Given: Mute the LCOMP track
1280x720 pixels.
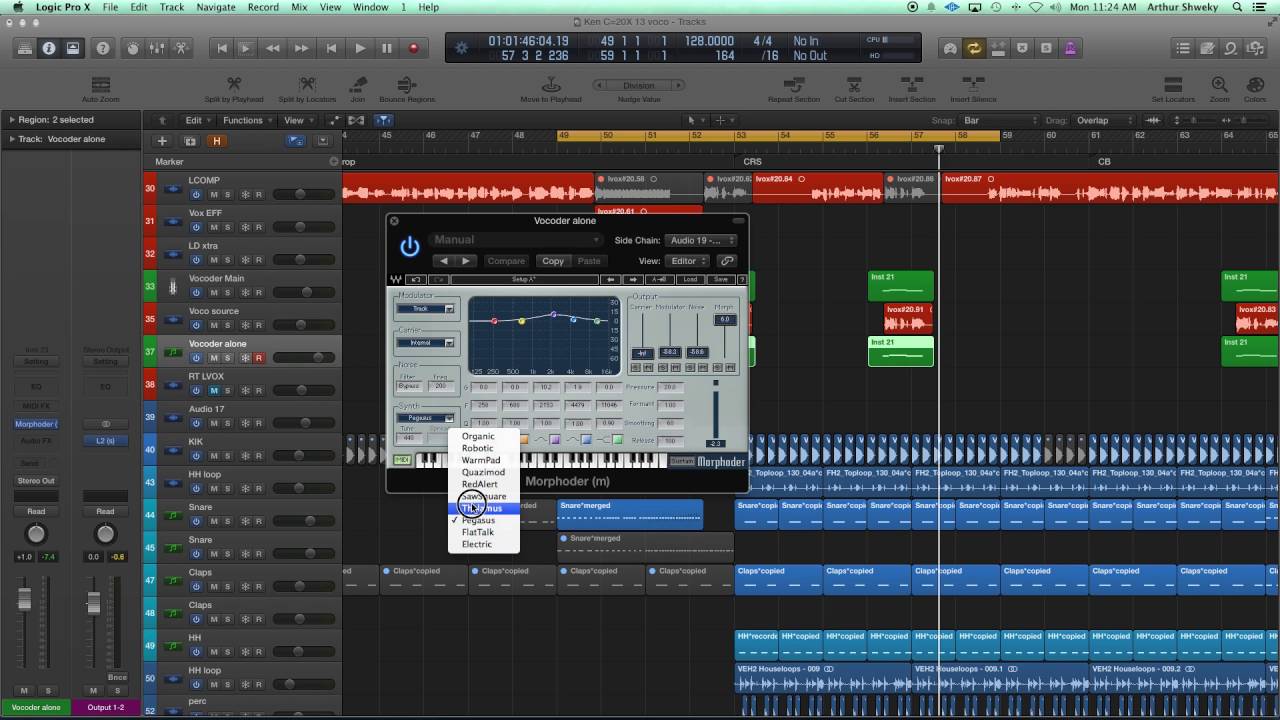Looking at the screenshot, I should click(x=213, y=195).
